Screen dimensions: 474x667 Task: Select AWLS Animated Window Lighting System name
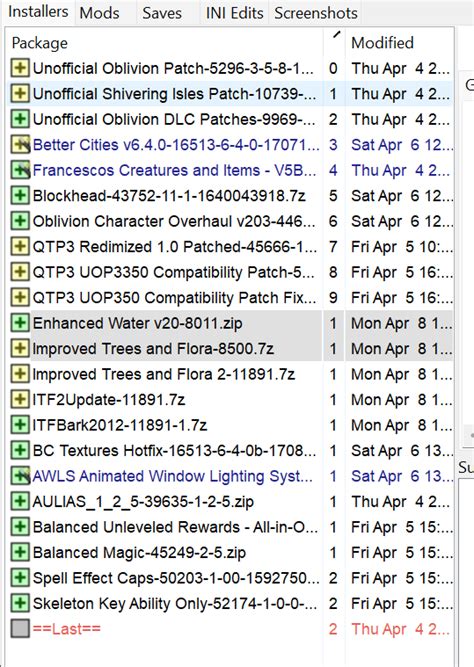pyautogui.click(x=173, y=476)
